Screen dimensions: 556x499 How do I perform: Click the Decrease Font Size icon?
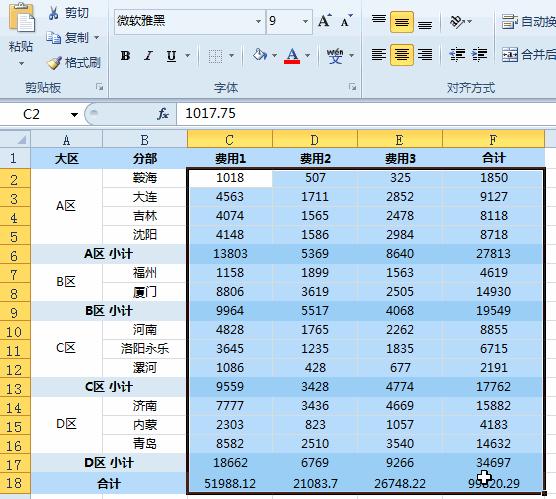[346, 21]
